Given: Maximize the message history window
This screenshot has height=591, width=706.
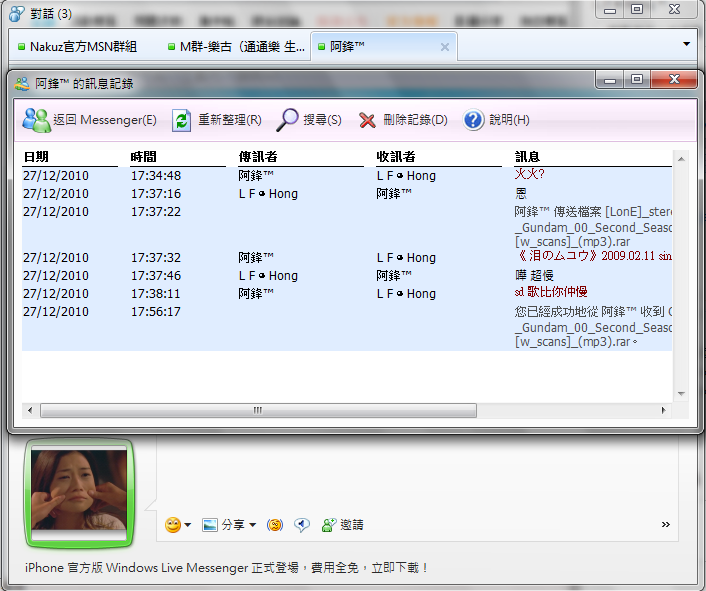Looking at the screenshot, I should [637, 80].
